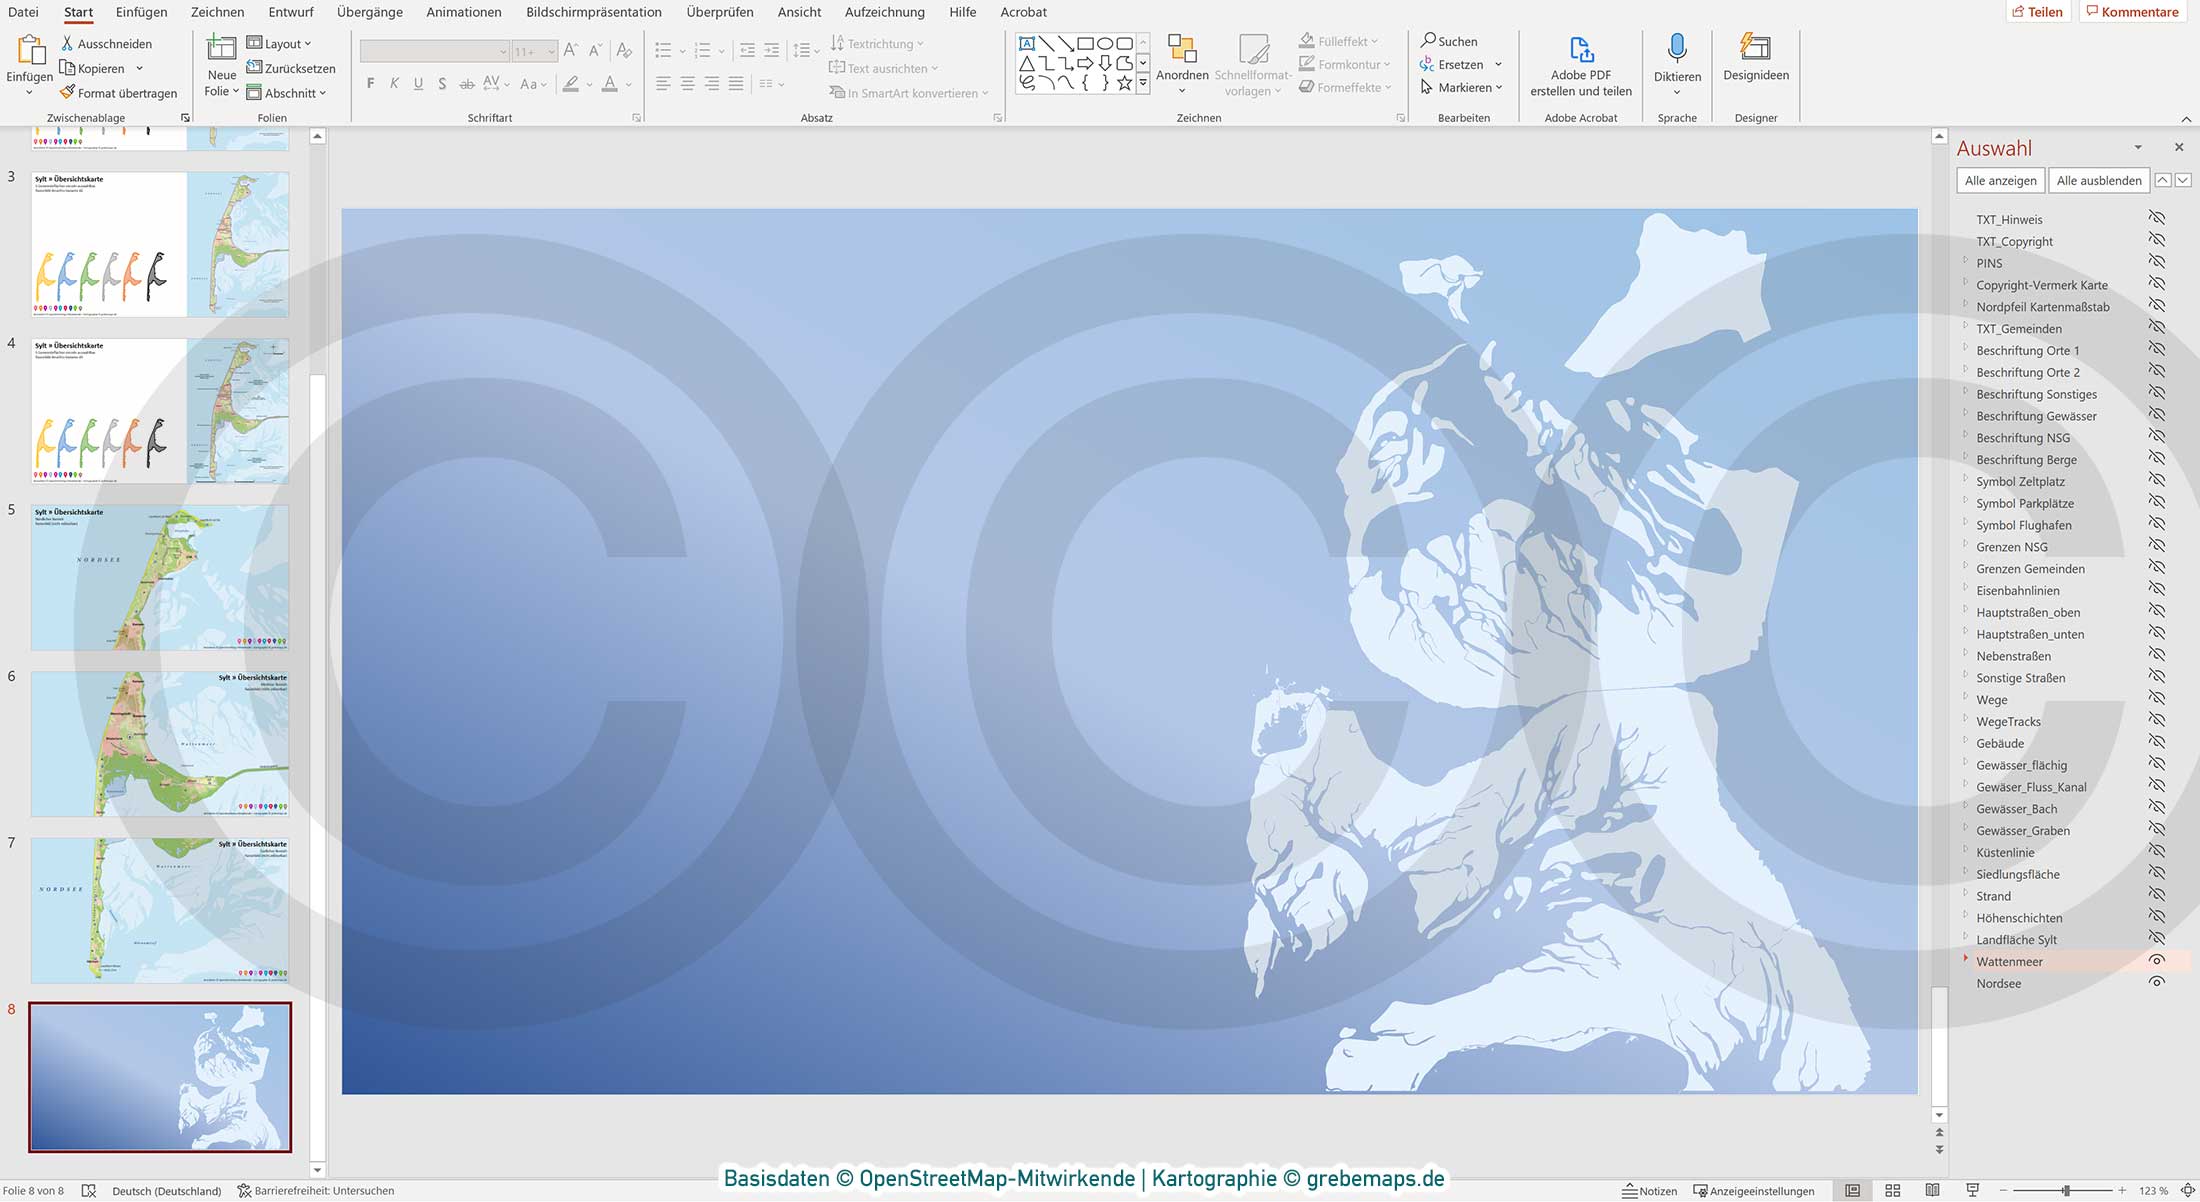The width and height of the screenshot is (2200, 1202).
Task: Hide the Wattenmeer layer
Action: pyautogui.click(x=2156, y=960)
